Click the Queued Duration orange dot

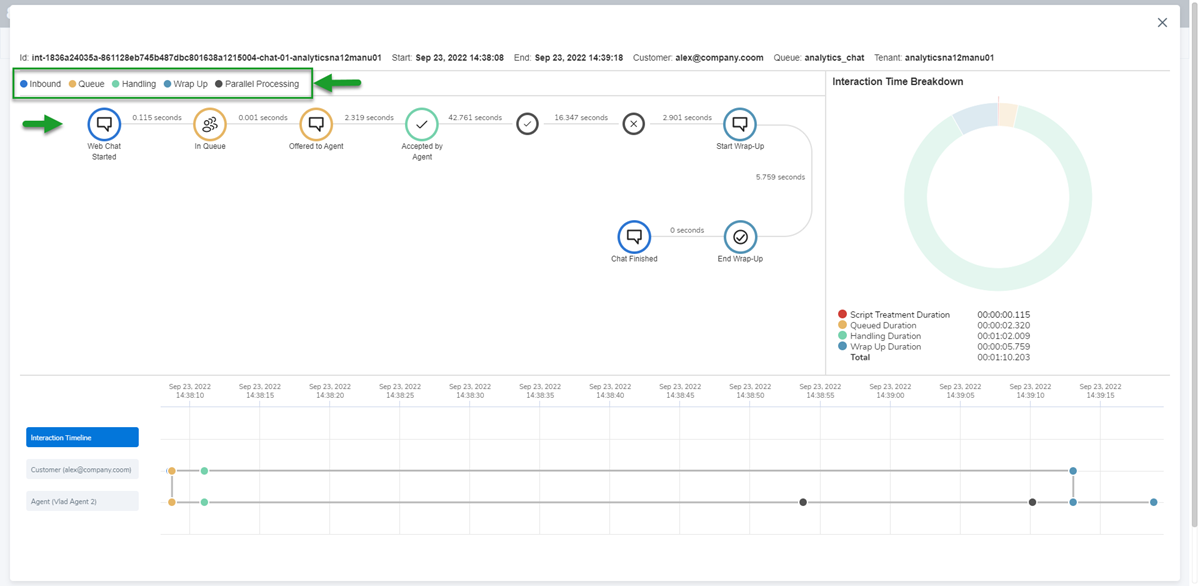point(842,325)
